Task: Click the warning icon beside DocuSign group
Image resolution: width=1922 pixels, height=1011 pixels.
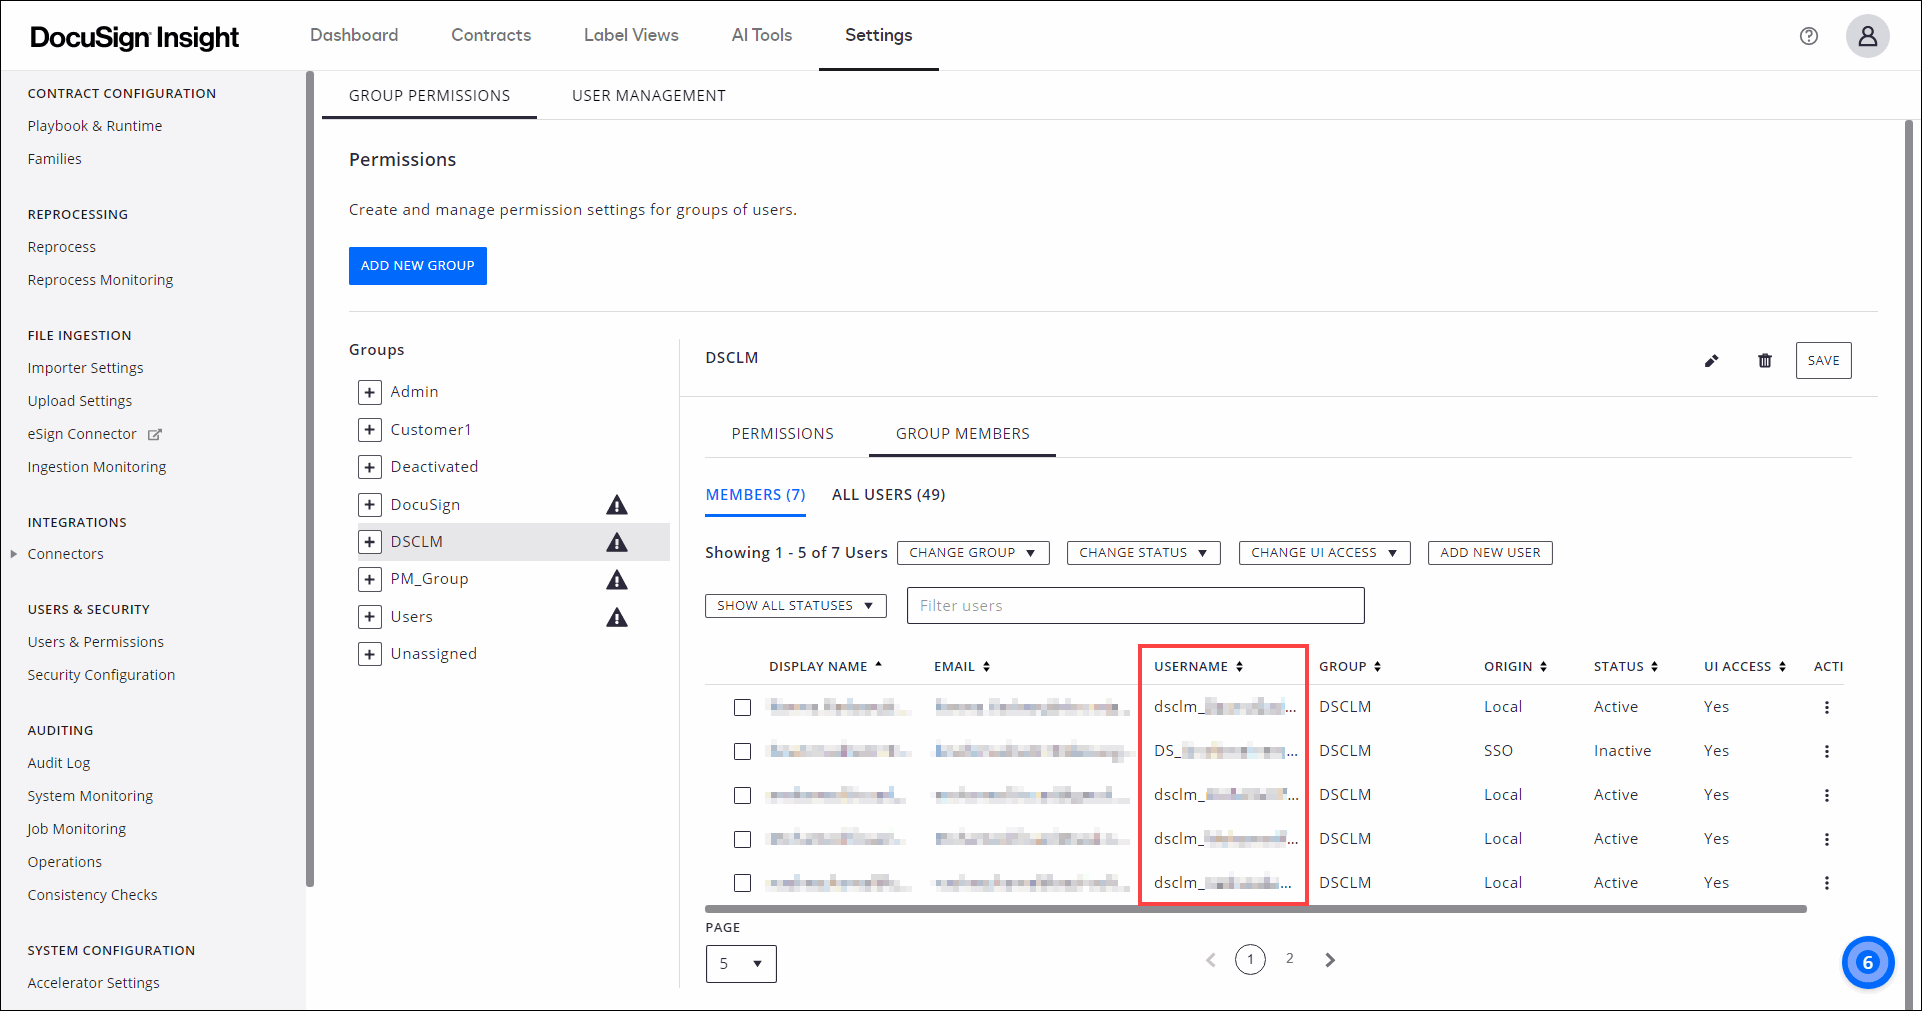Action: (617, 505)
